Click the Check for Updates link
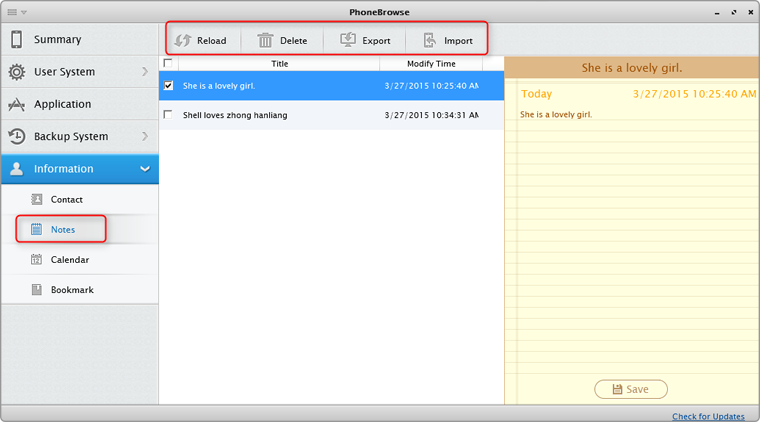 [x=708, y=416]
